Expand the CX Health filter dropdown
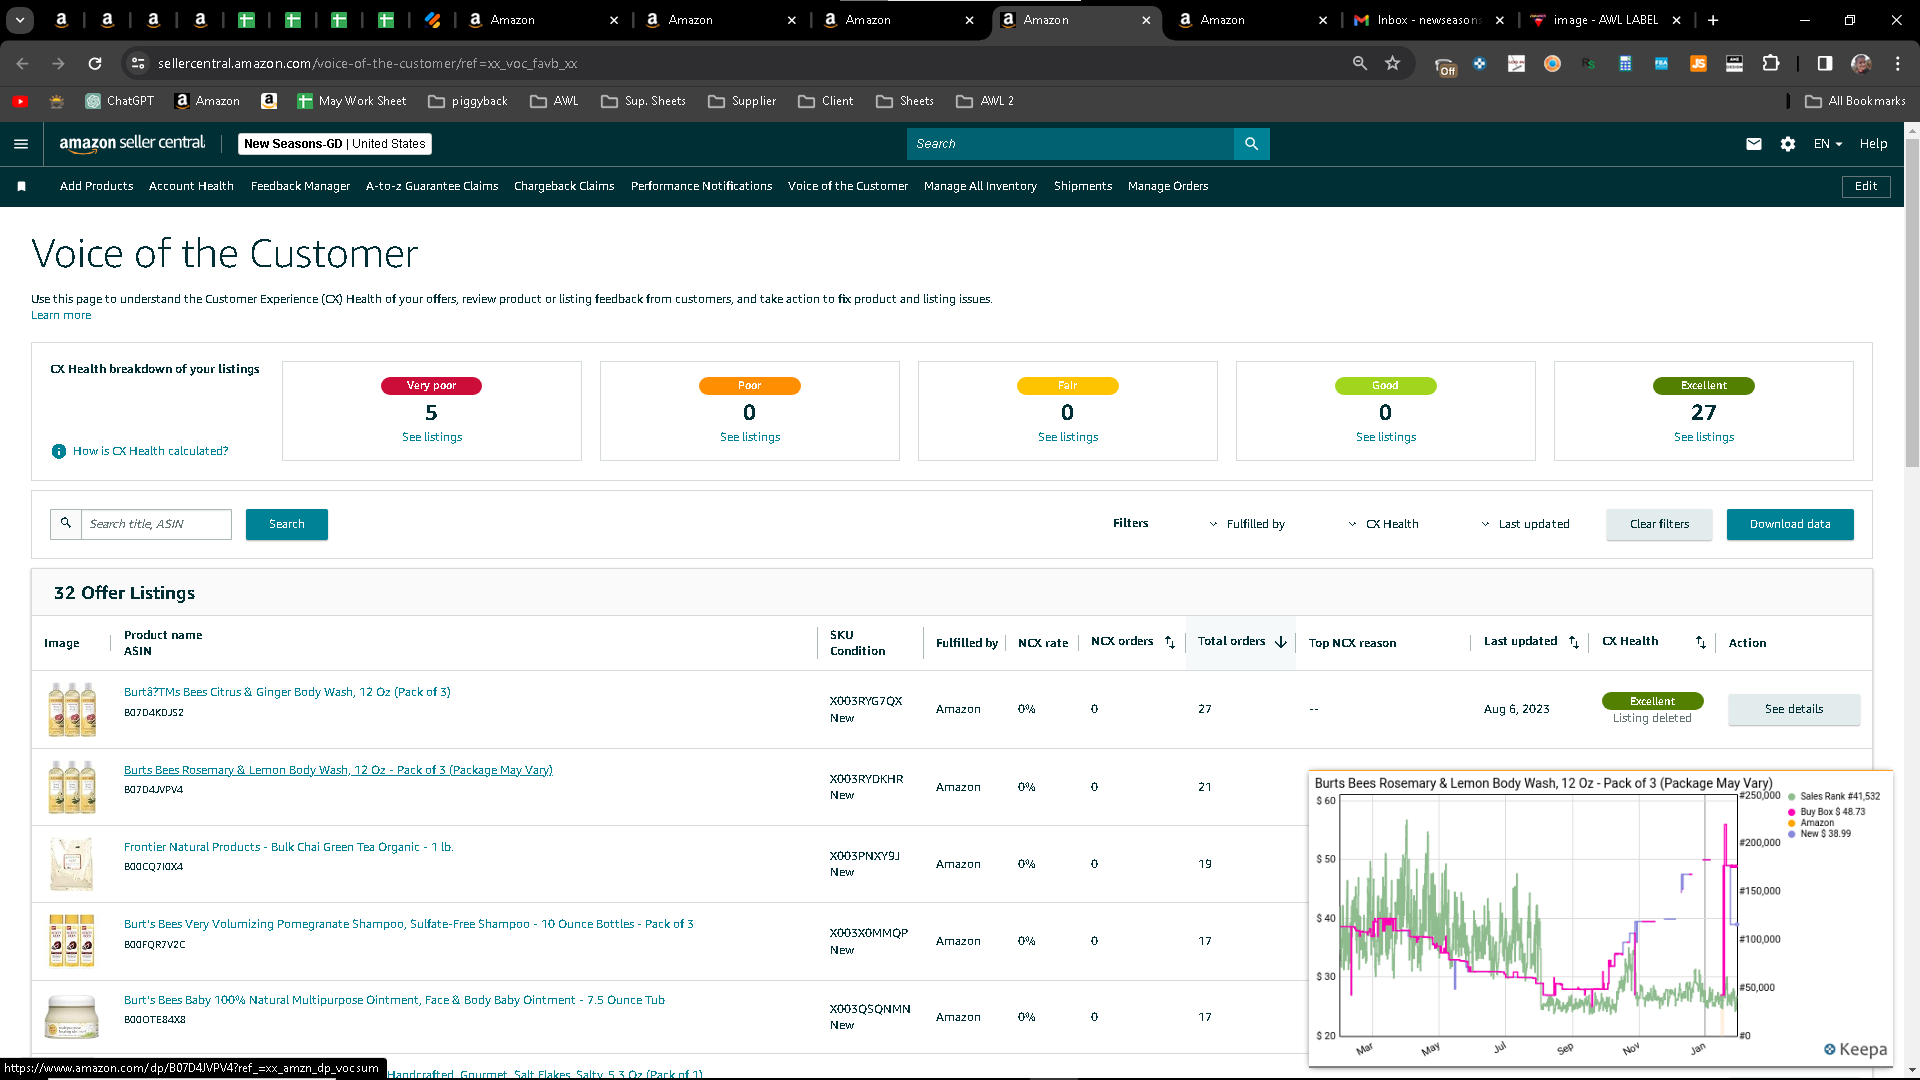Screen dimensions: 1920x1080 (x=1383, y=524)
